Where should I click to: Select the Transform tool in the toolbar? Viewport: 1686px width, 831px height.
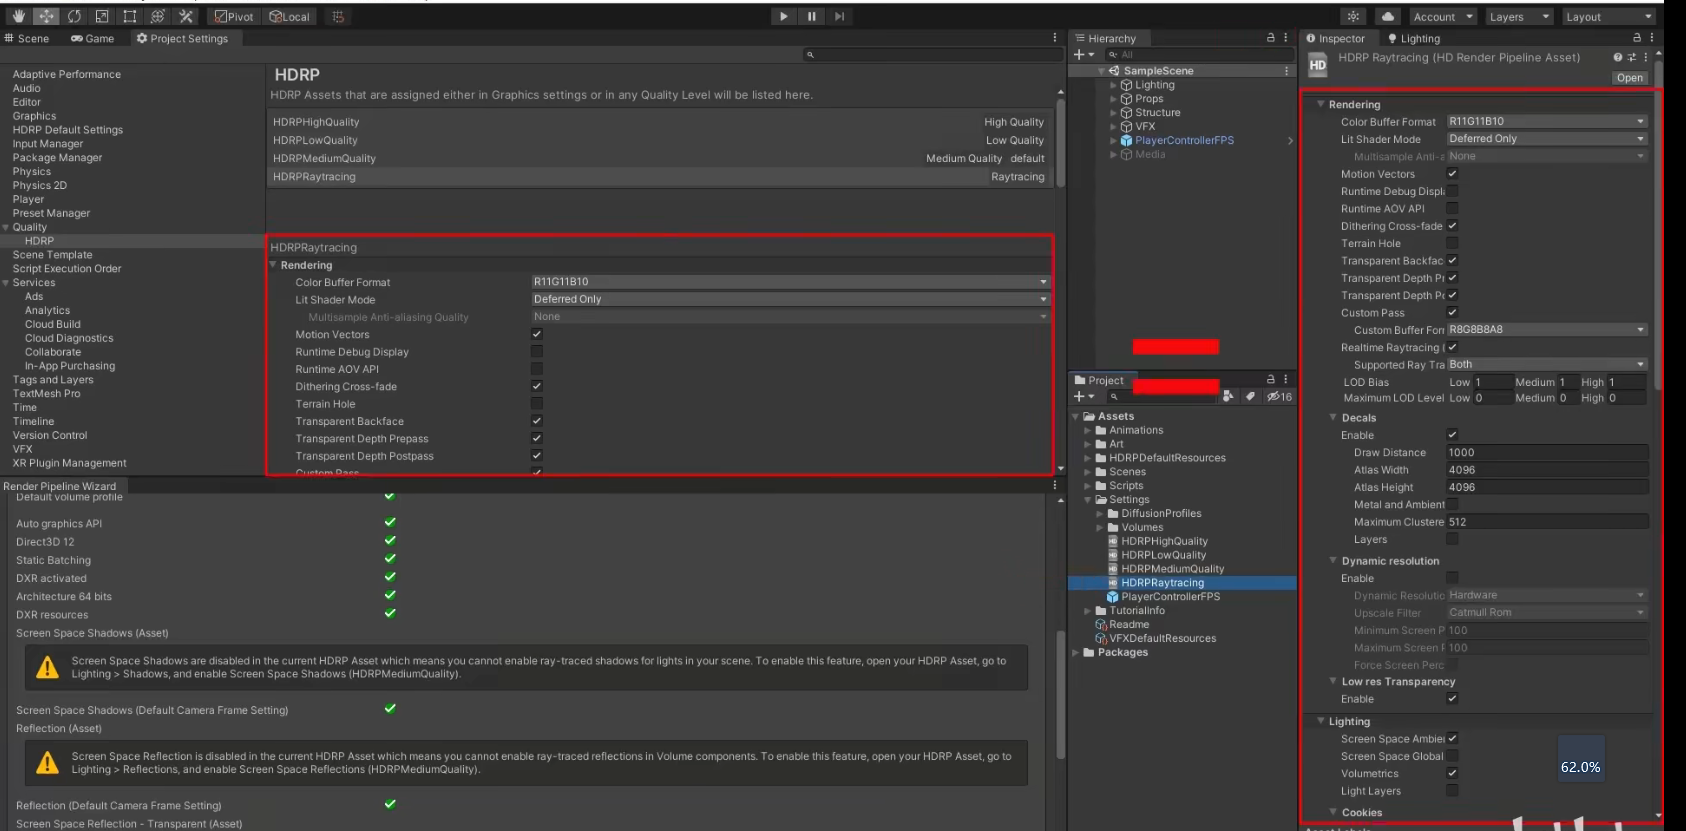click(x=158, y=16)
